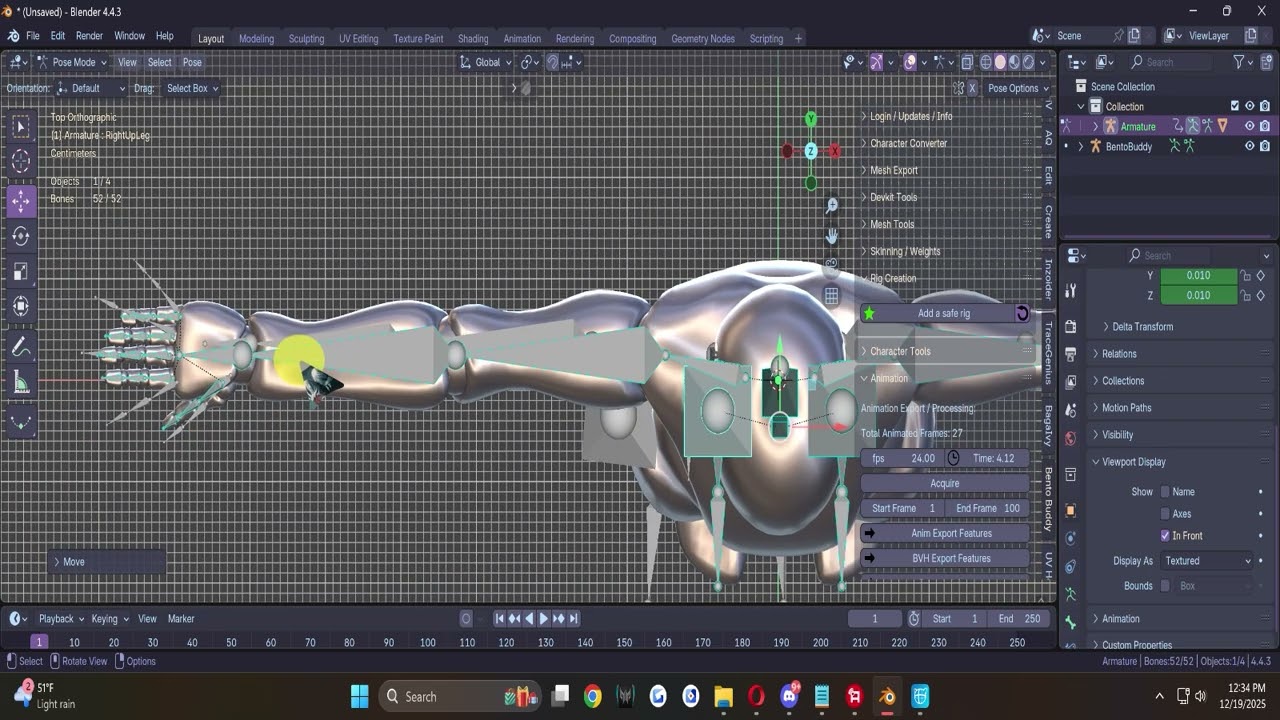The width and height of the screenshot is (1280, 720).
Task: Open Blender from the Windows taskbar
Action: pyautogui.click(x=887, y=696)
